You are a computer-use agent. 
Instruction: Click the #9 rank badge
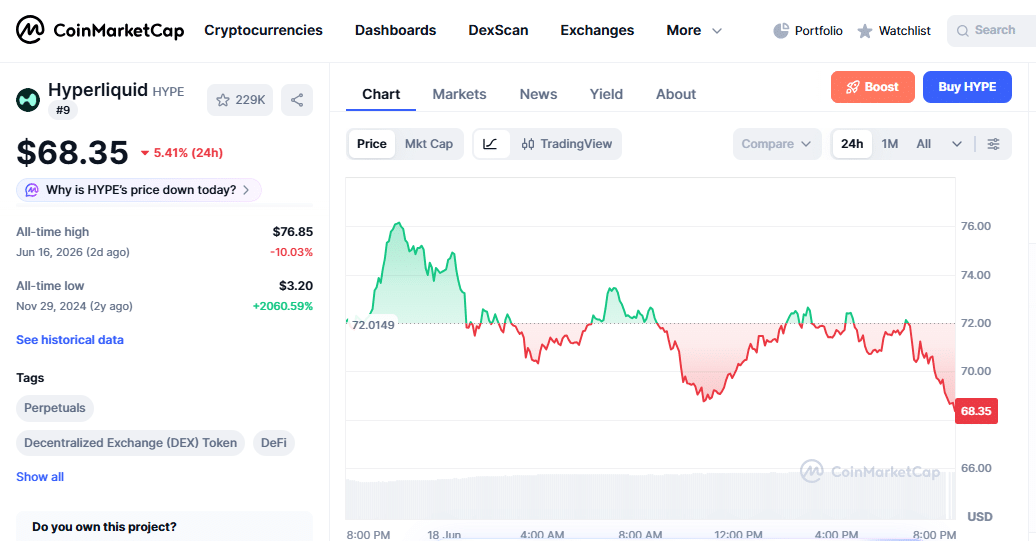63,110
